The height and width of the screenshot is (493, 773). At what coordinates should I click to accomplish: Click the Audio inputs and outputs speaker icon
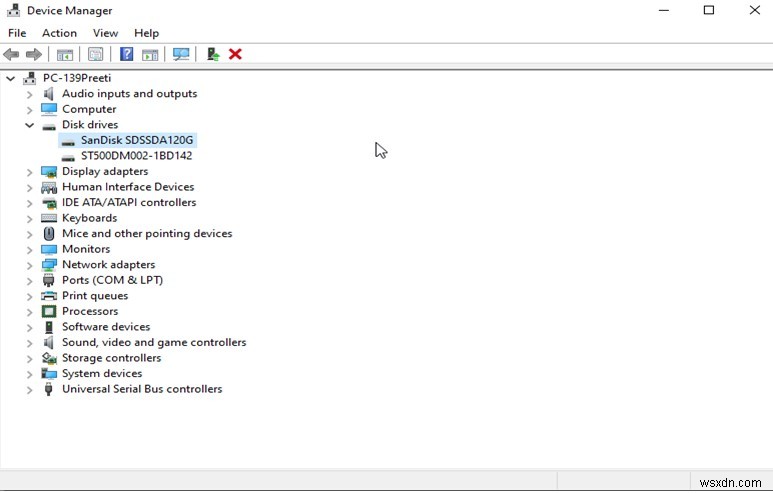click(x=48, y=94)
